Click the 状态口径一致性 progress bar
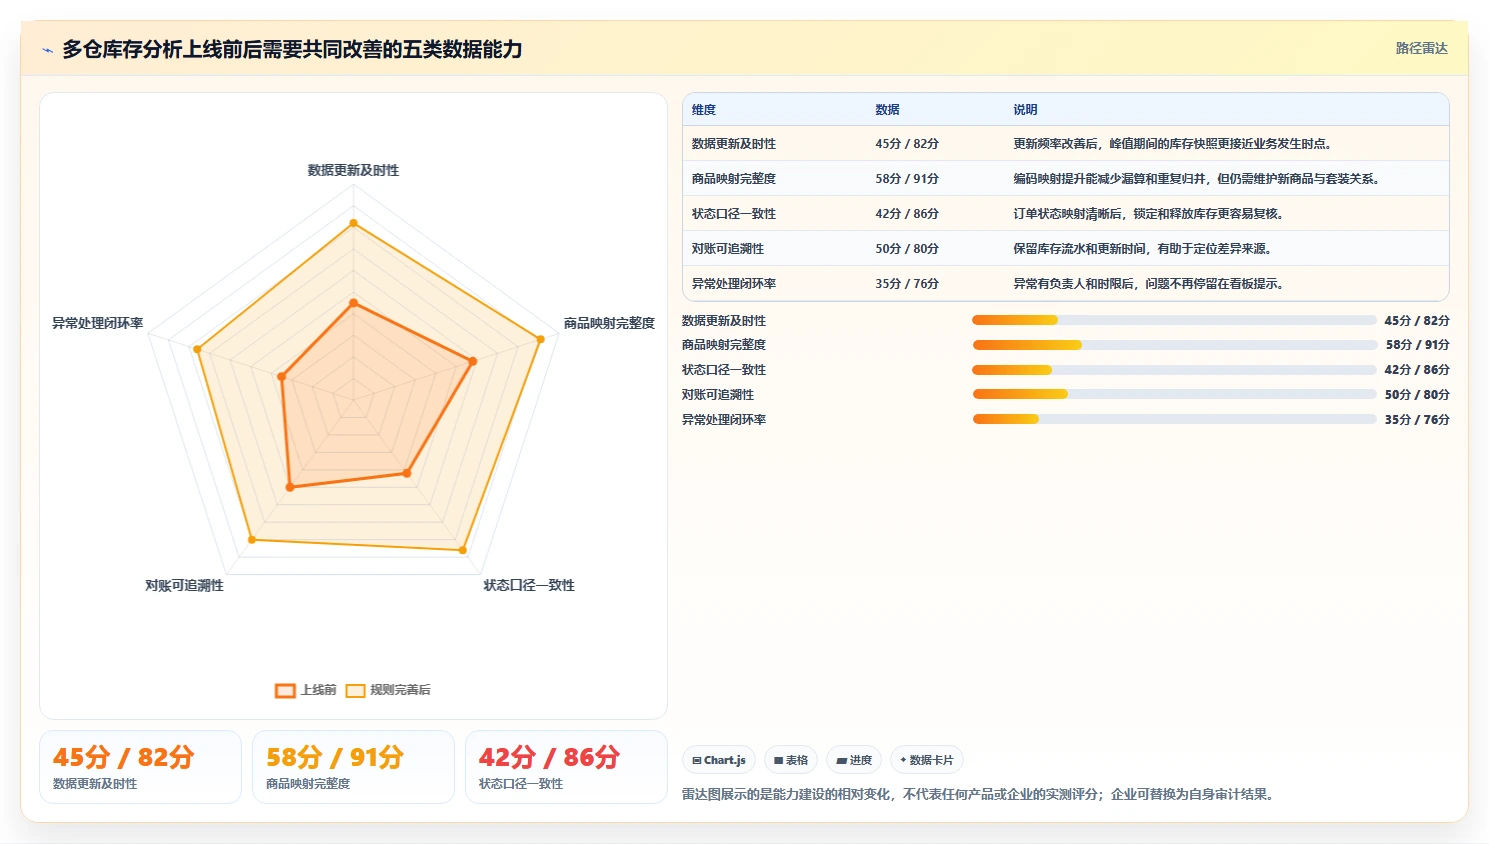Viewport: 1489px width, 844px height. tap(1174, 370)
